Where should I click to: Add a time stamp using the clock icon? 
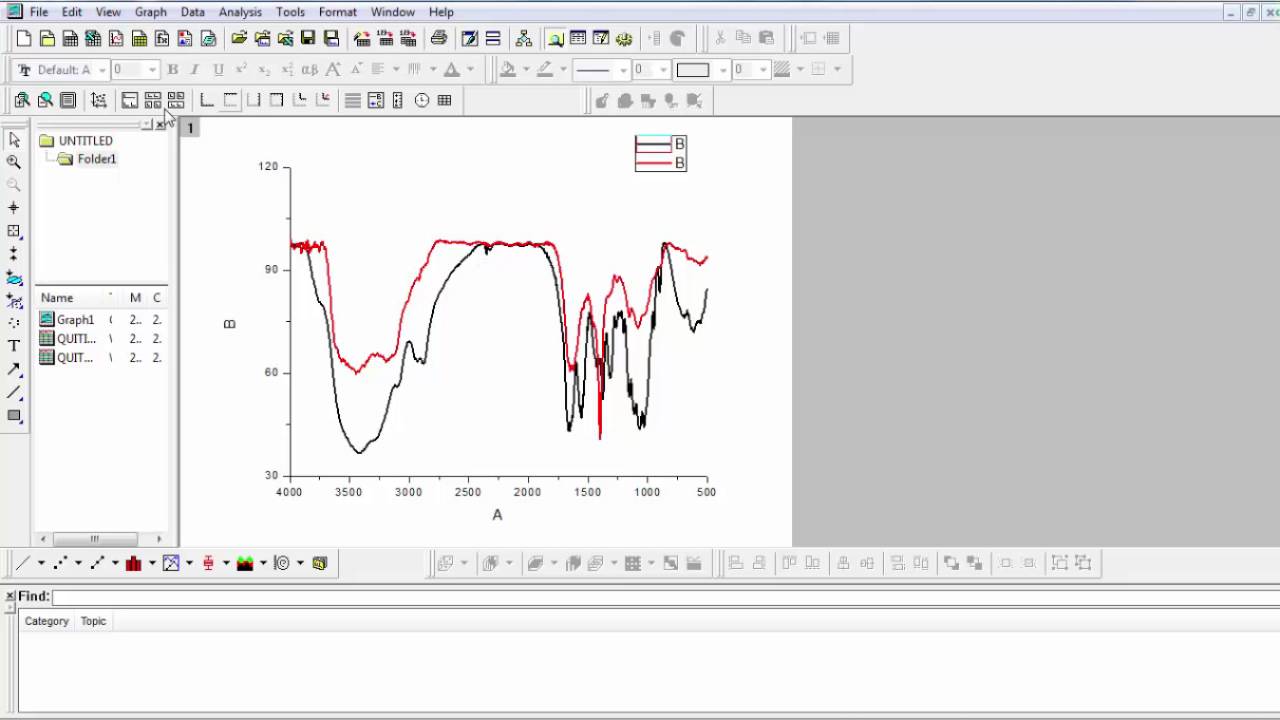point(422,100)
